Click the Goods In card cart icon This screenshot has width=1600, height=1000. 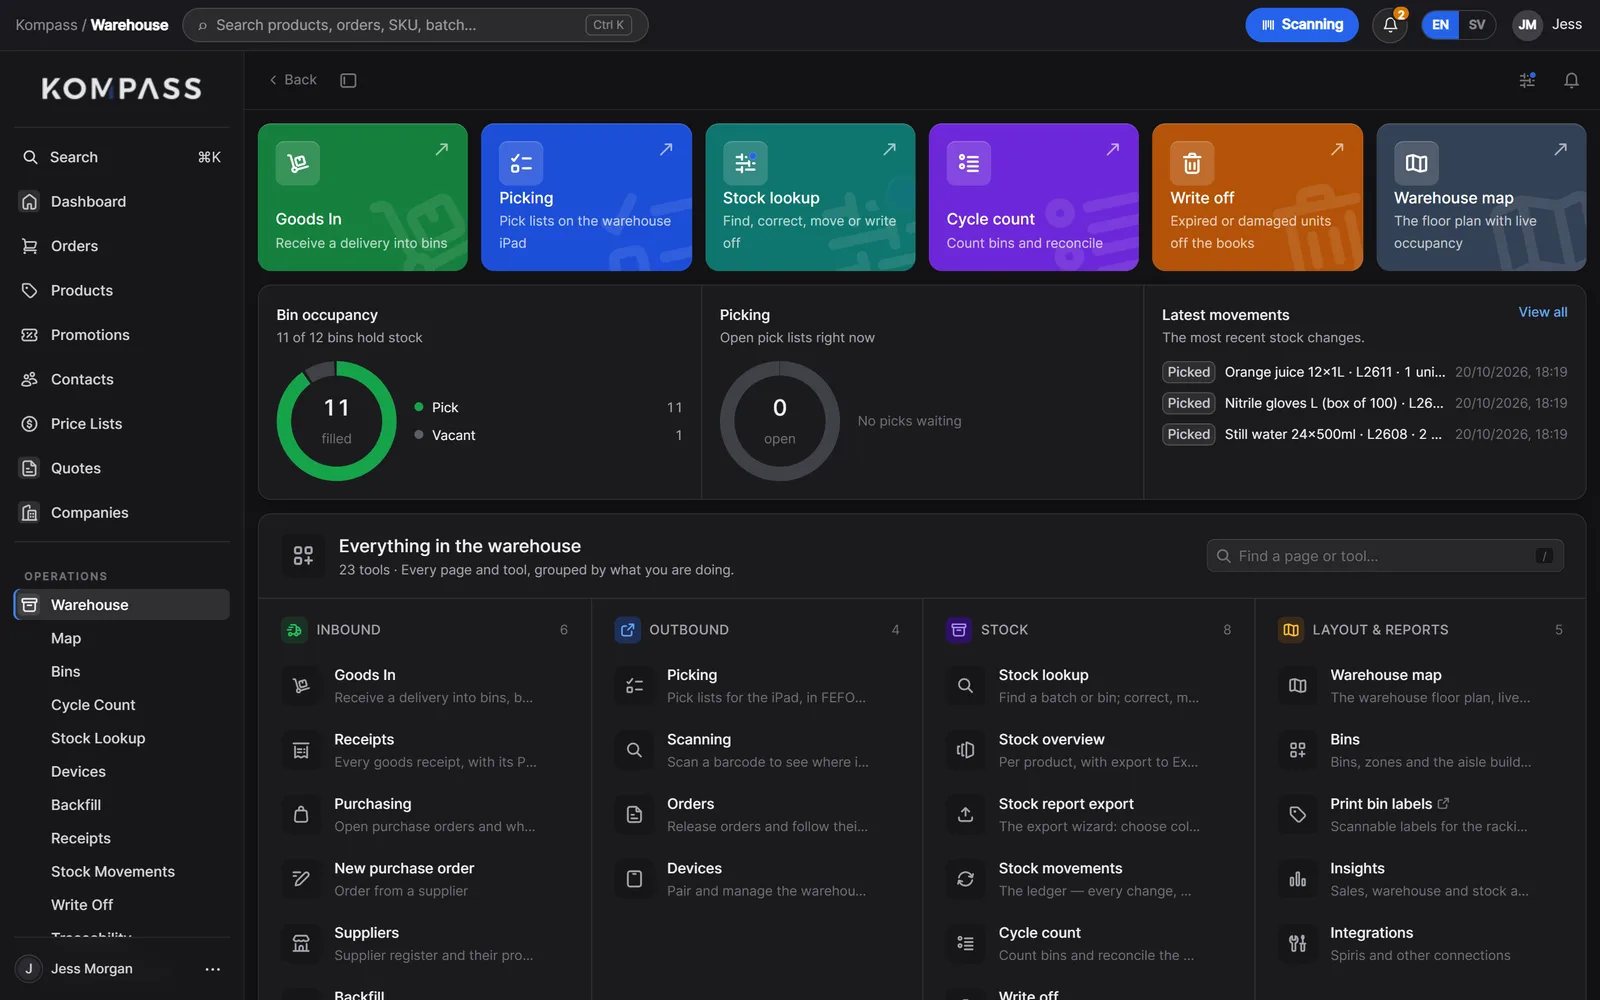(x=298, y=163)
